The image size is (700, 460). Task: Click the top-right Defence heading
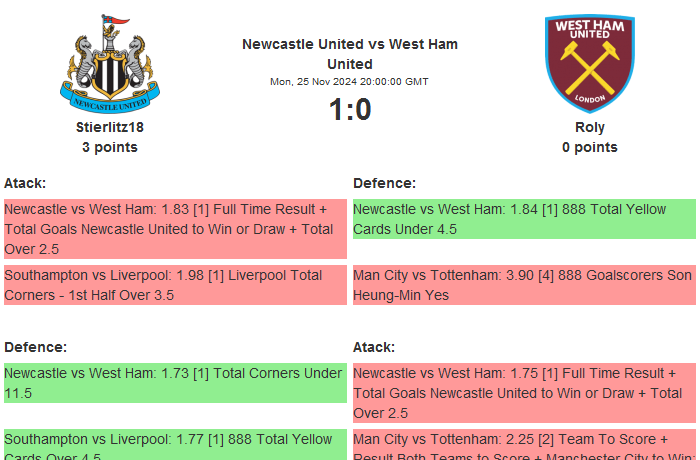click(384, 183)
